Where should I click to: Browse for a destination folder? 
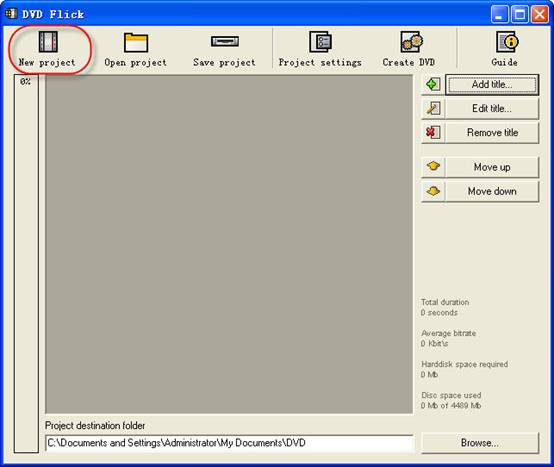[x=480, y=443]
